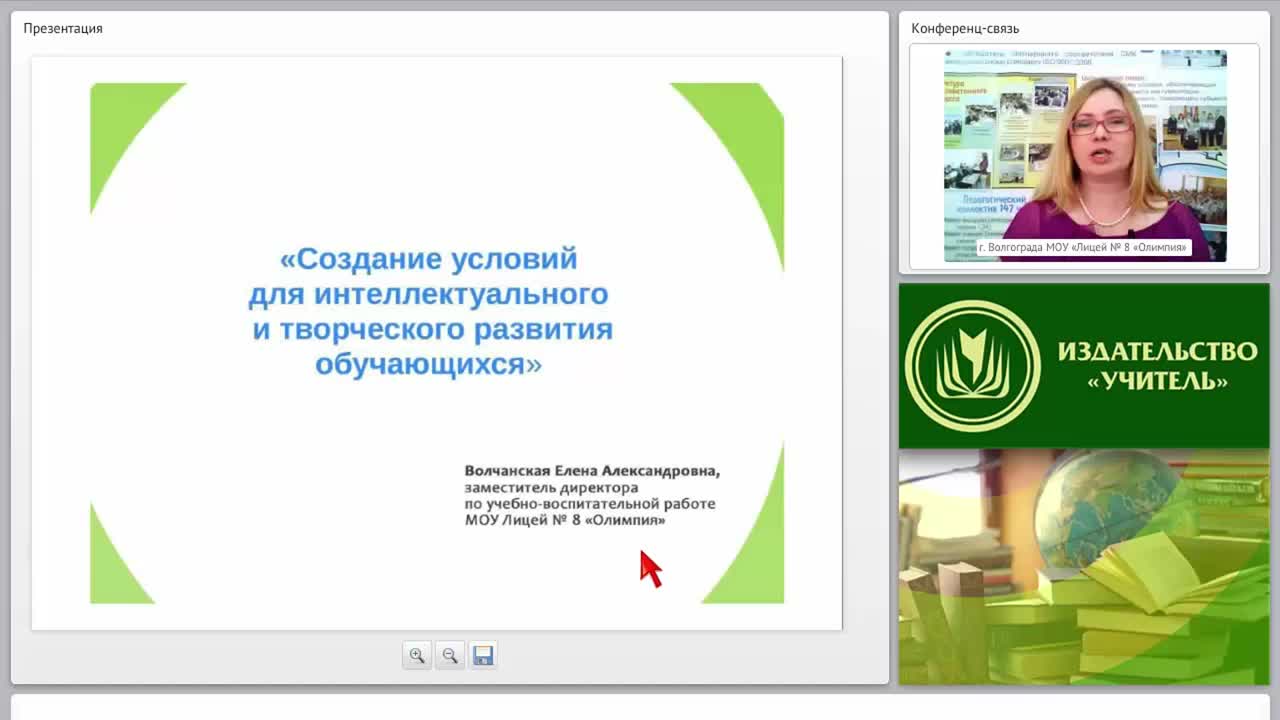1280x720 pixels.
Task: Click the line «заместитель директора» on slide
Action: pos(551,488)
